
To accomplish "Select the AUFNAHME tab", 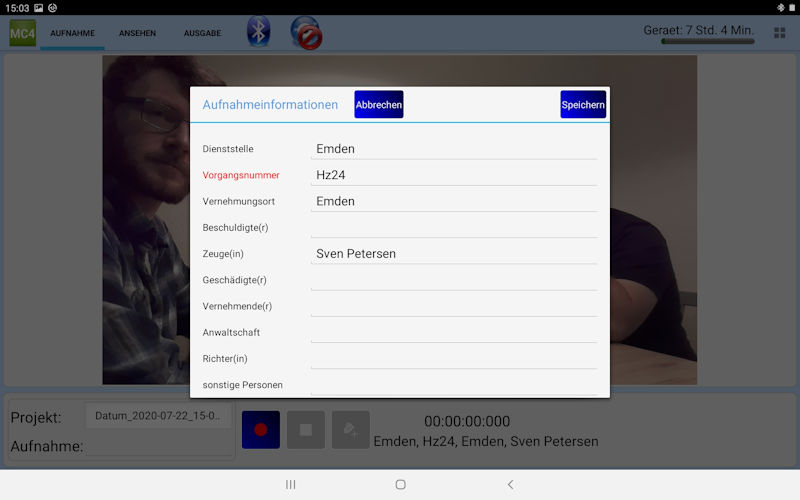I will 72,33.
